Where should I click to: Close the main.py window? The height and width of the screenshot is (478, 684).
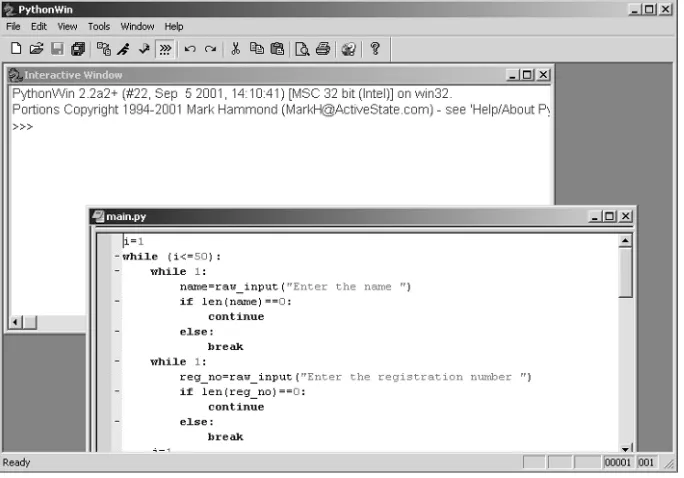coord(626,216)
